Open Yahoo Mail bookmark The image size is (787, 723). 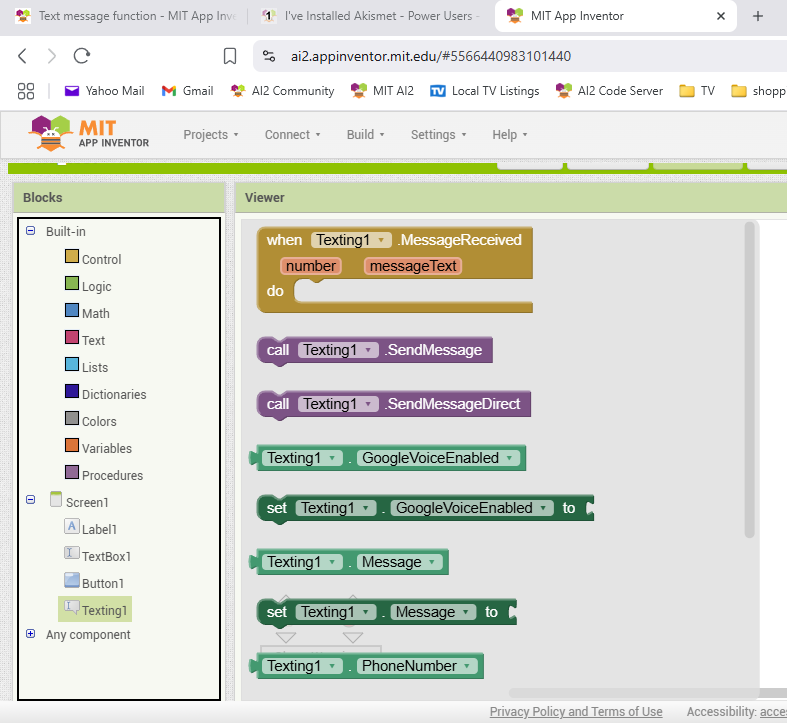coord(104,91)
